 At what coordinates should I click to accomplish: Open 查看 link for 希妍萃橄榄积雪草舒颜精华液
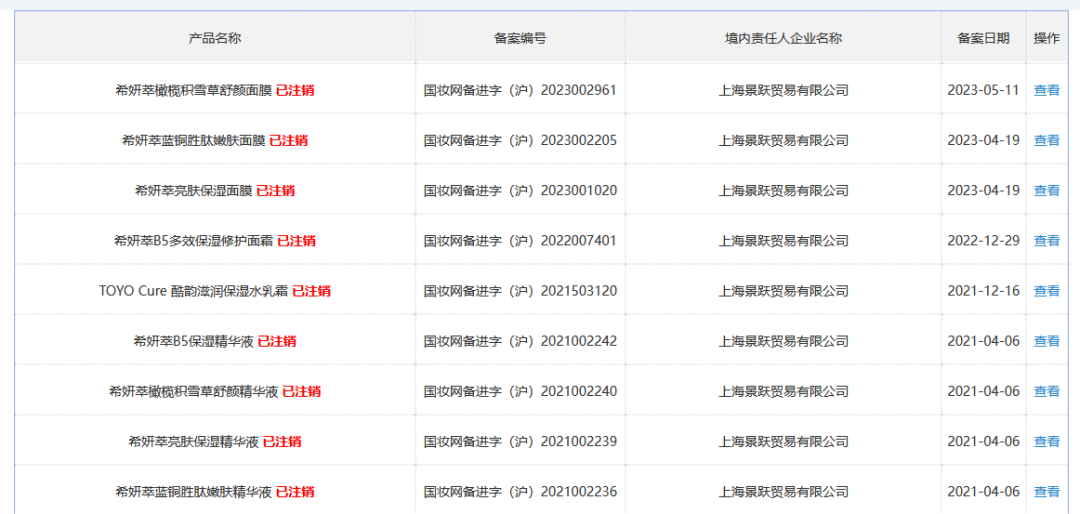click(1046, 391)
